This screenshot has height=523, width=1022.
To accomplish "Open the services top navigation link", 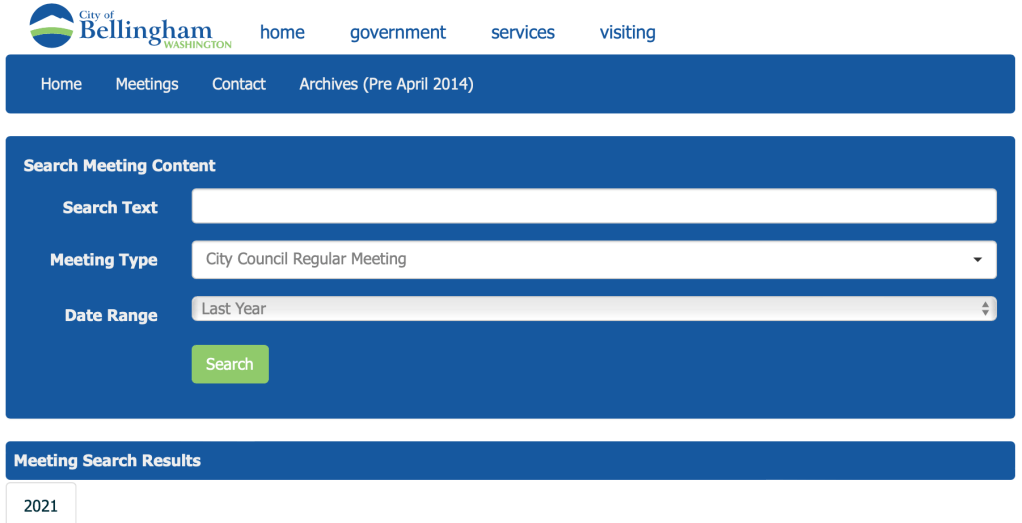I will (522, 32).
